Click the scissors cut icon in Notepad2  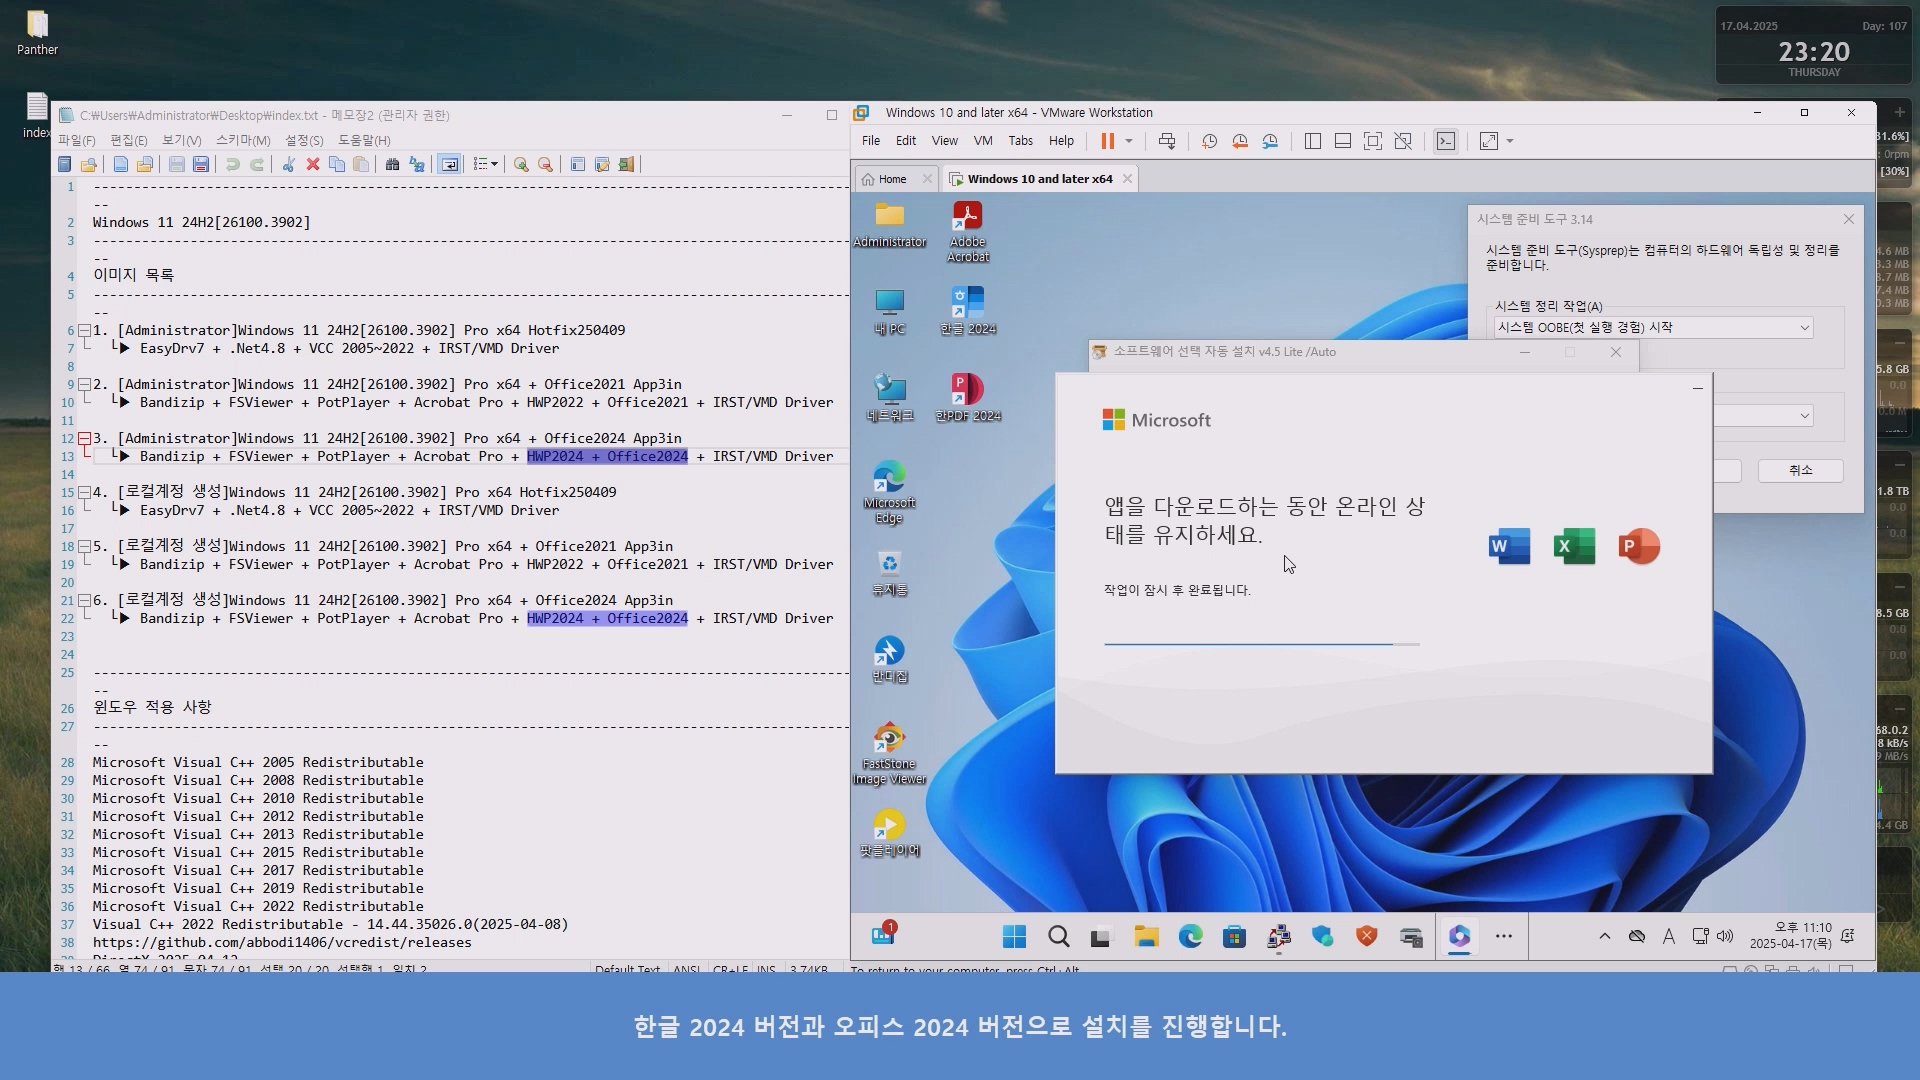tap(288, 164)
